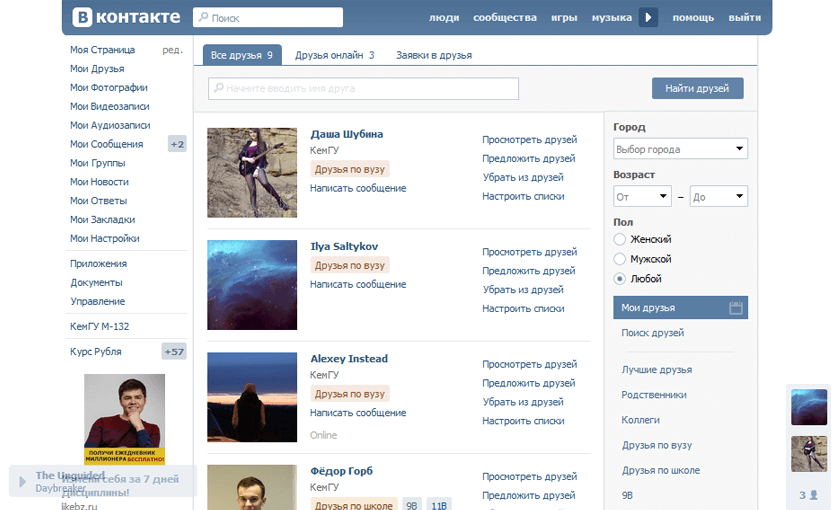
Task: Select the Мужской gender radio button
Action: tap(620, 259)
